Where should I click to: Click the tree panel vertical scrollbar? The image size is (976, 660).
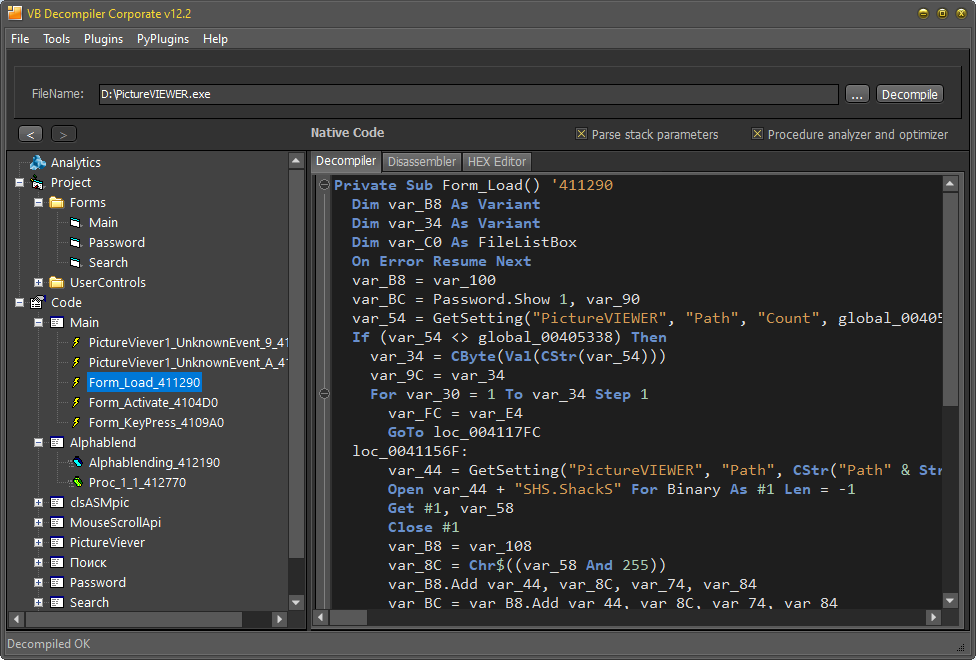point(296,382)
